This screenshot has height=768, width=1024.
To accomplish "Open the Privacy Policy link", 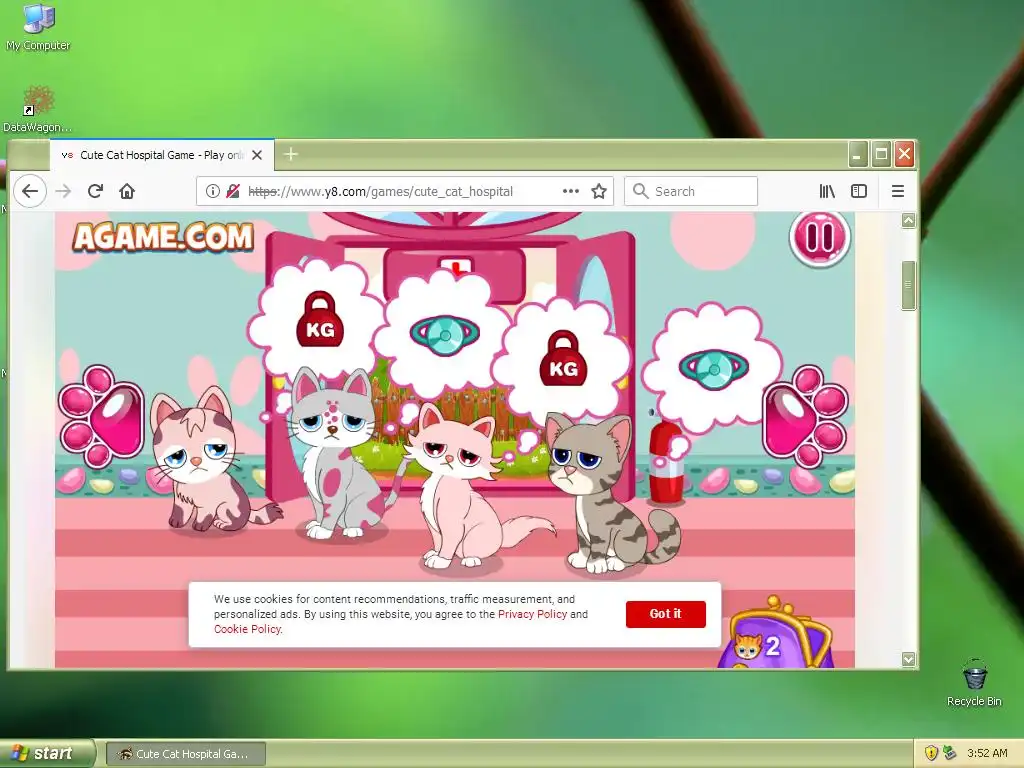I will pos(532,614).
